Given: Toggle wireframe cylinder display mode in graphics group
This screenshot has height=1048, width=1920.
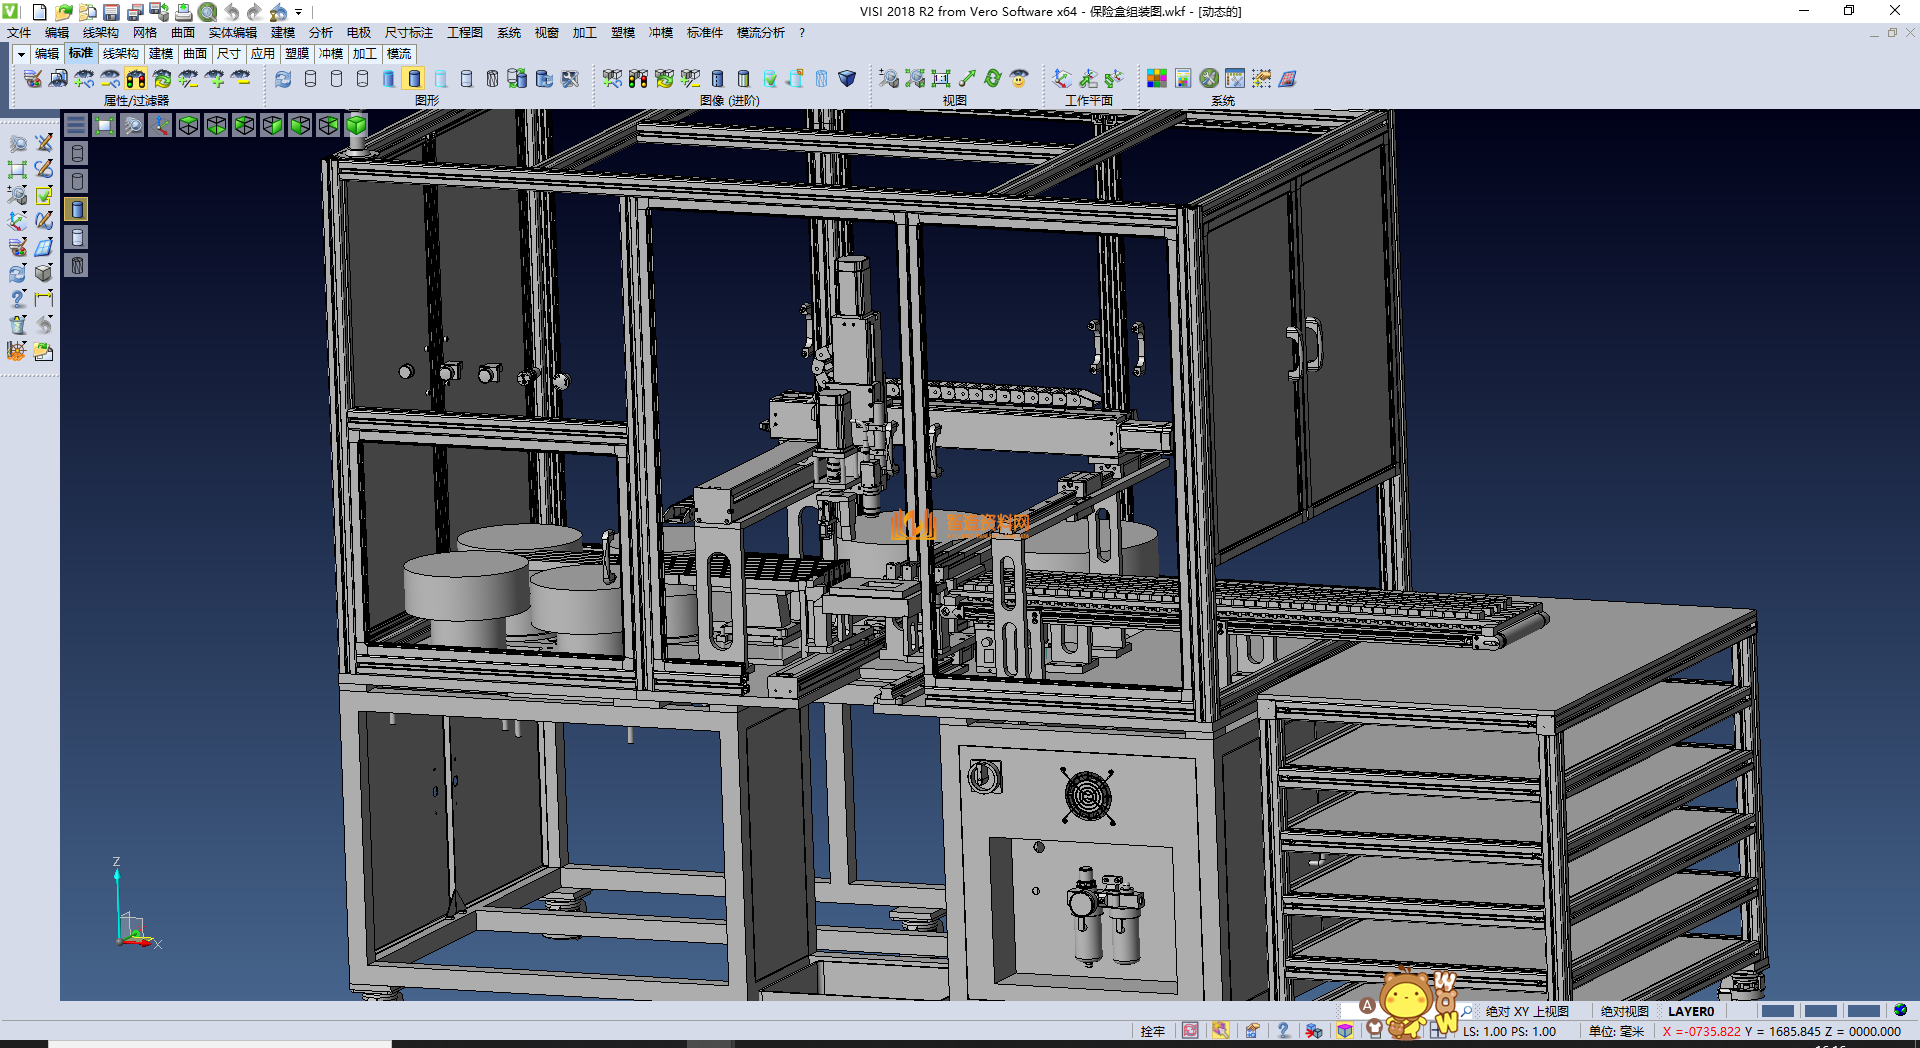Looking at the screenshot, I should click(x=310, y=79).
